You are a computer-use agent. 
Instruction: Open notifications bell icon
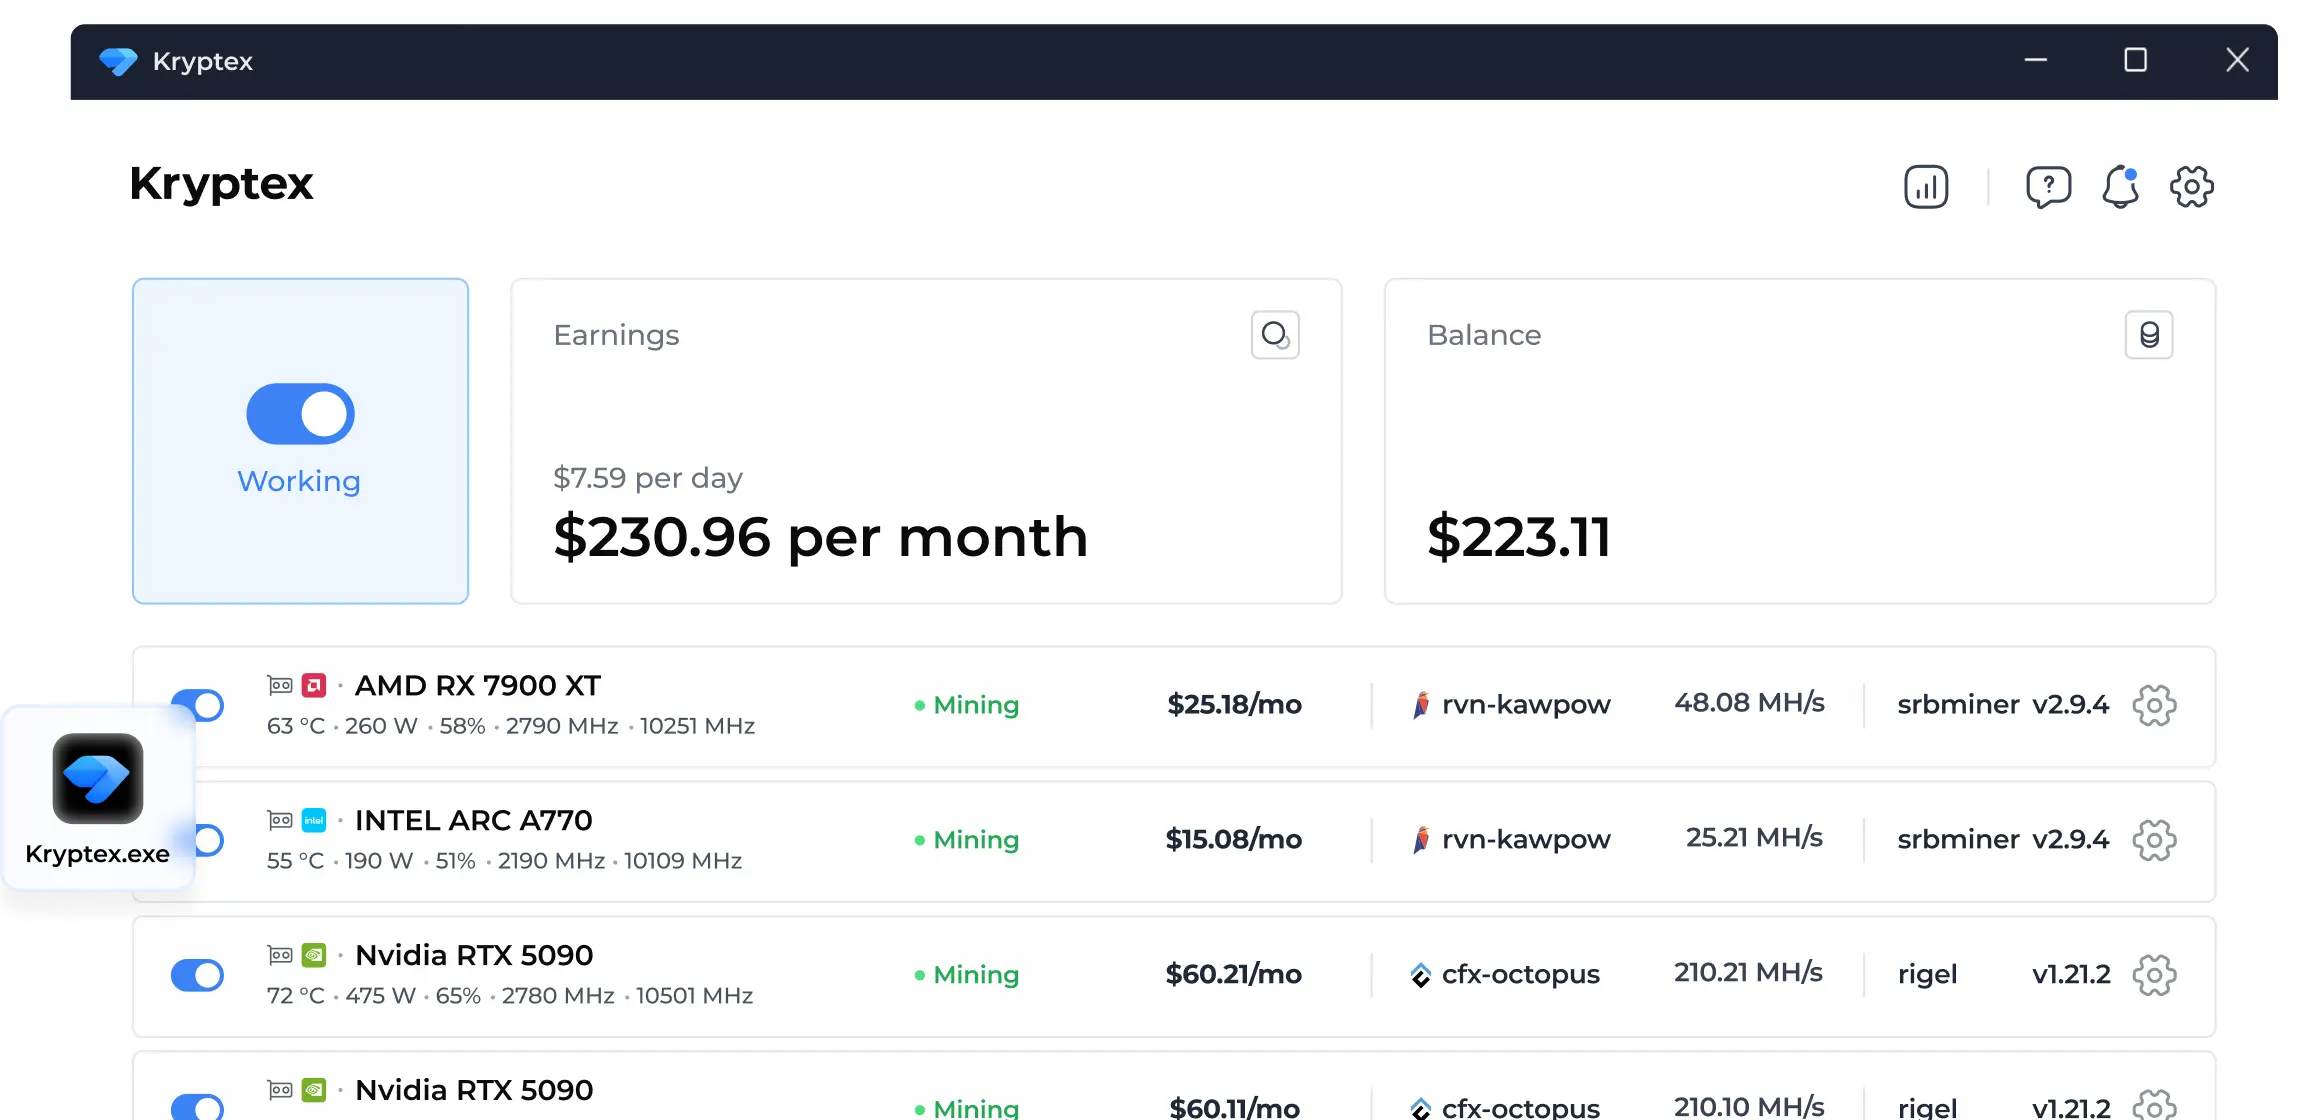click(x=2120, y=187)
